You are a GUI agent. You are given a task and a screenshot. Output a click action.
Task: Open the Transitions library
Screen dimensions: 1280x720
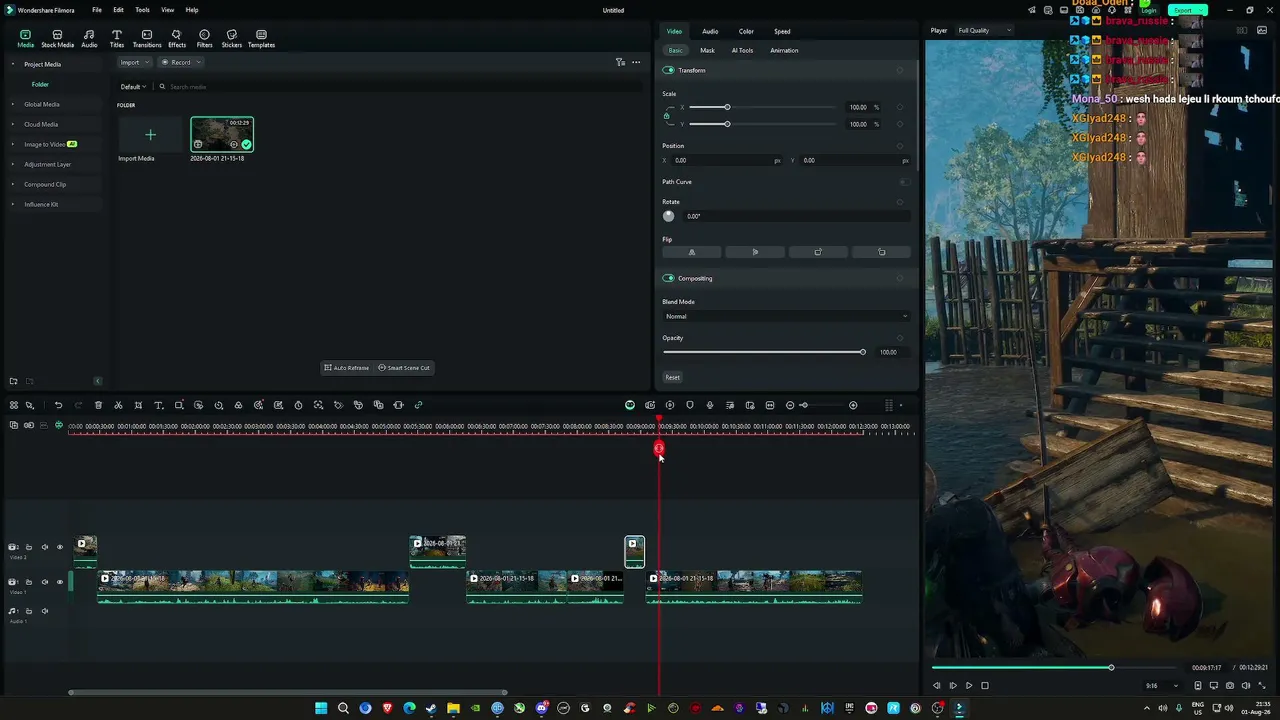point(147,39)
